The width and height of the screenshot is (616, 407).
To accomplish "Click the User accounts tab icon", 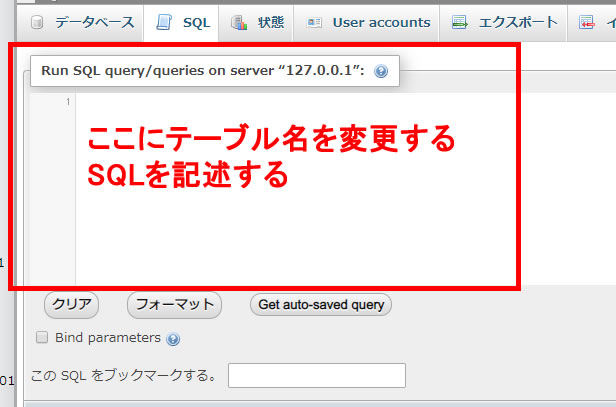I will coord(314,22).
